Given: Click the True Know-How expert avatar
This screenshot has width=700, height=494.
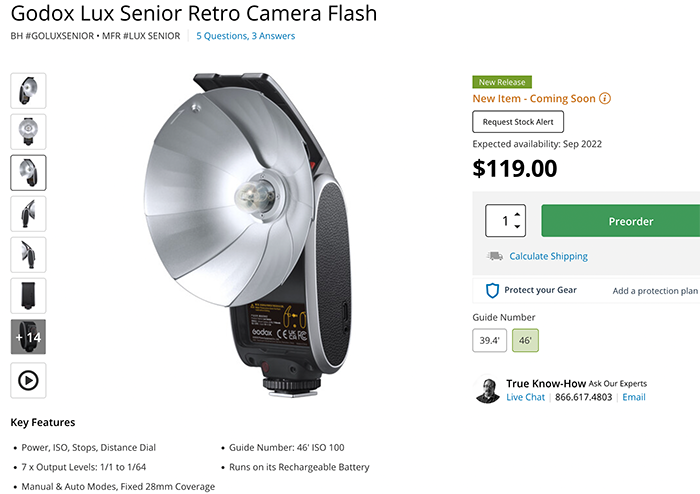Looking at the screenshot, I should click(487, 390).
